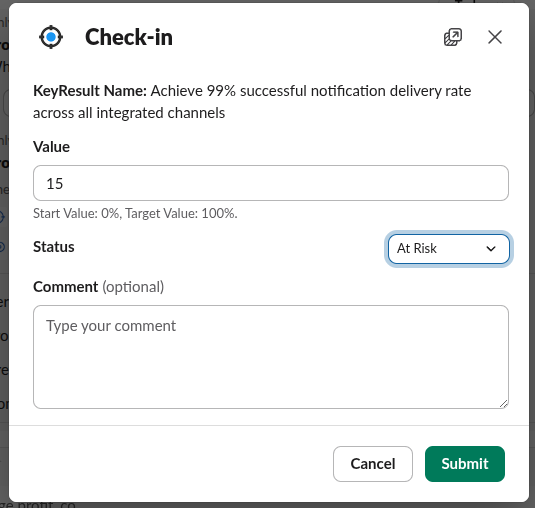Click the Value field label
Screen dimensions: 535x508
52,147
